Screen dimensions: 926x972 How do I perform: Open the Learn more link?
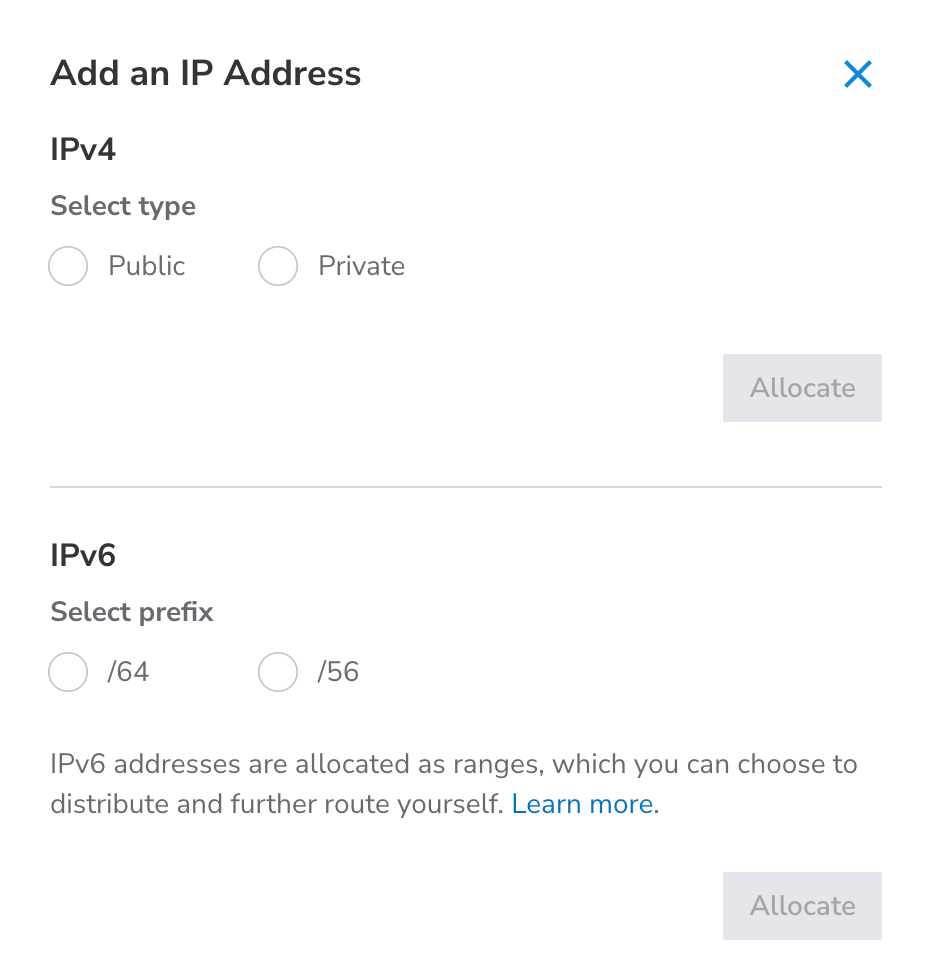click(x=582, y=804)
